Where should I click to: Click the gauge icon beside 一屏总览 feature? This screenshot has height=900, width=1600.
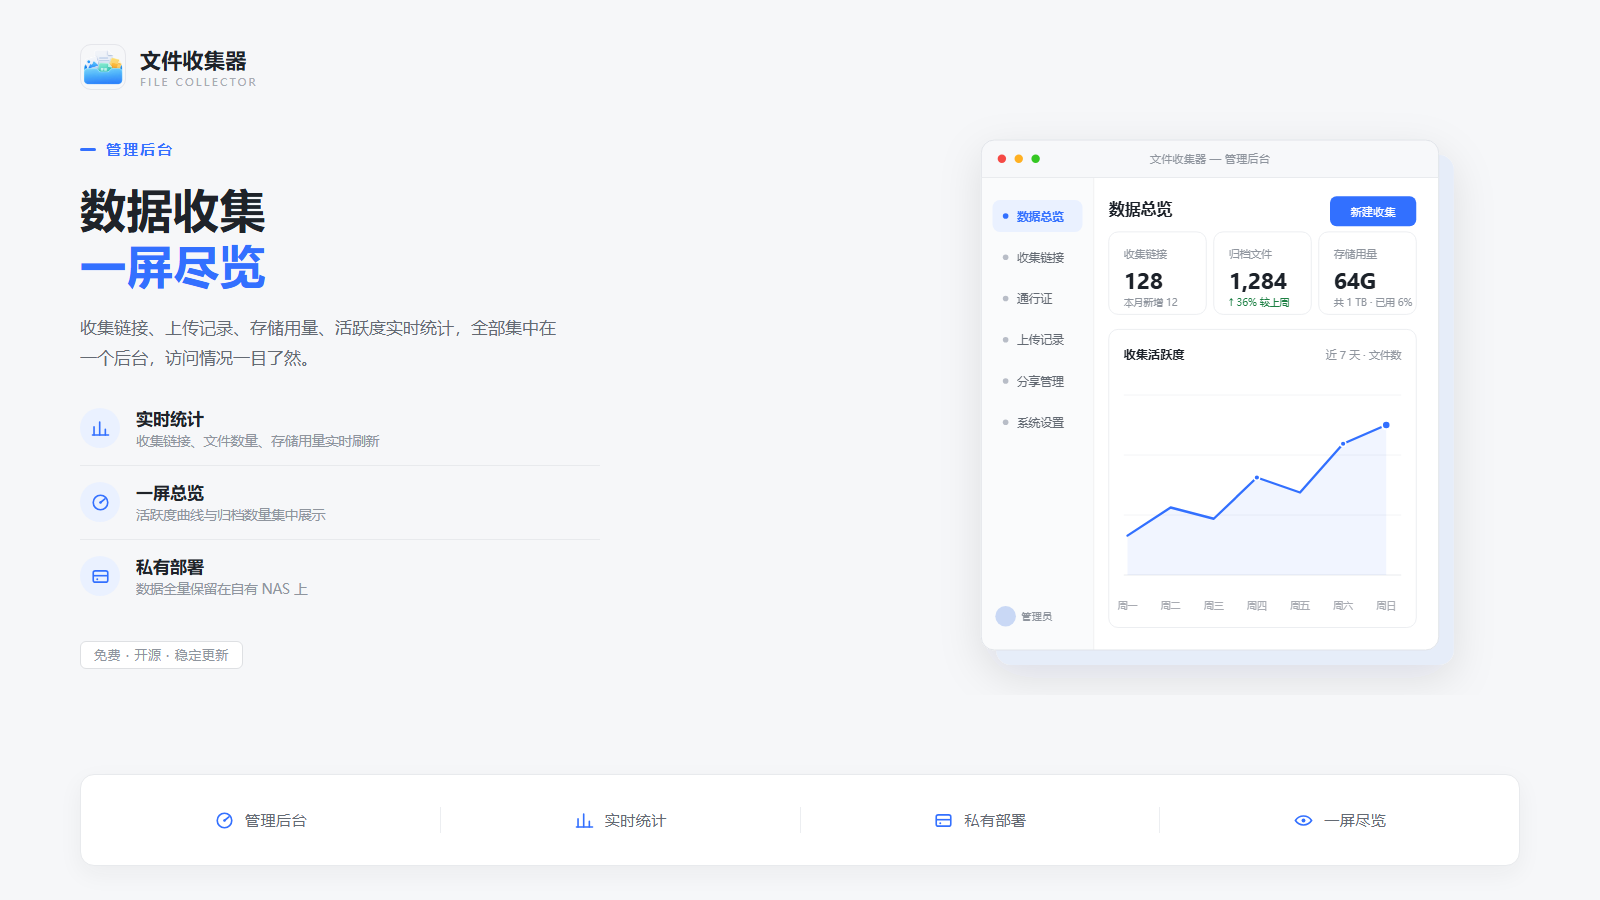coord(100,503)
